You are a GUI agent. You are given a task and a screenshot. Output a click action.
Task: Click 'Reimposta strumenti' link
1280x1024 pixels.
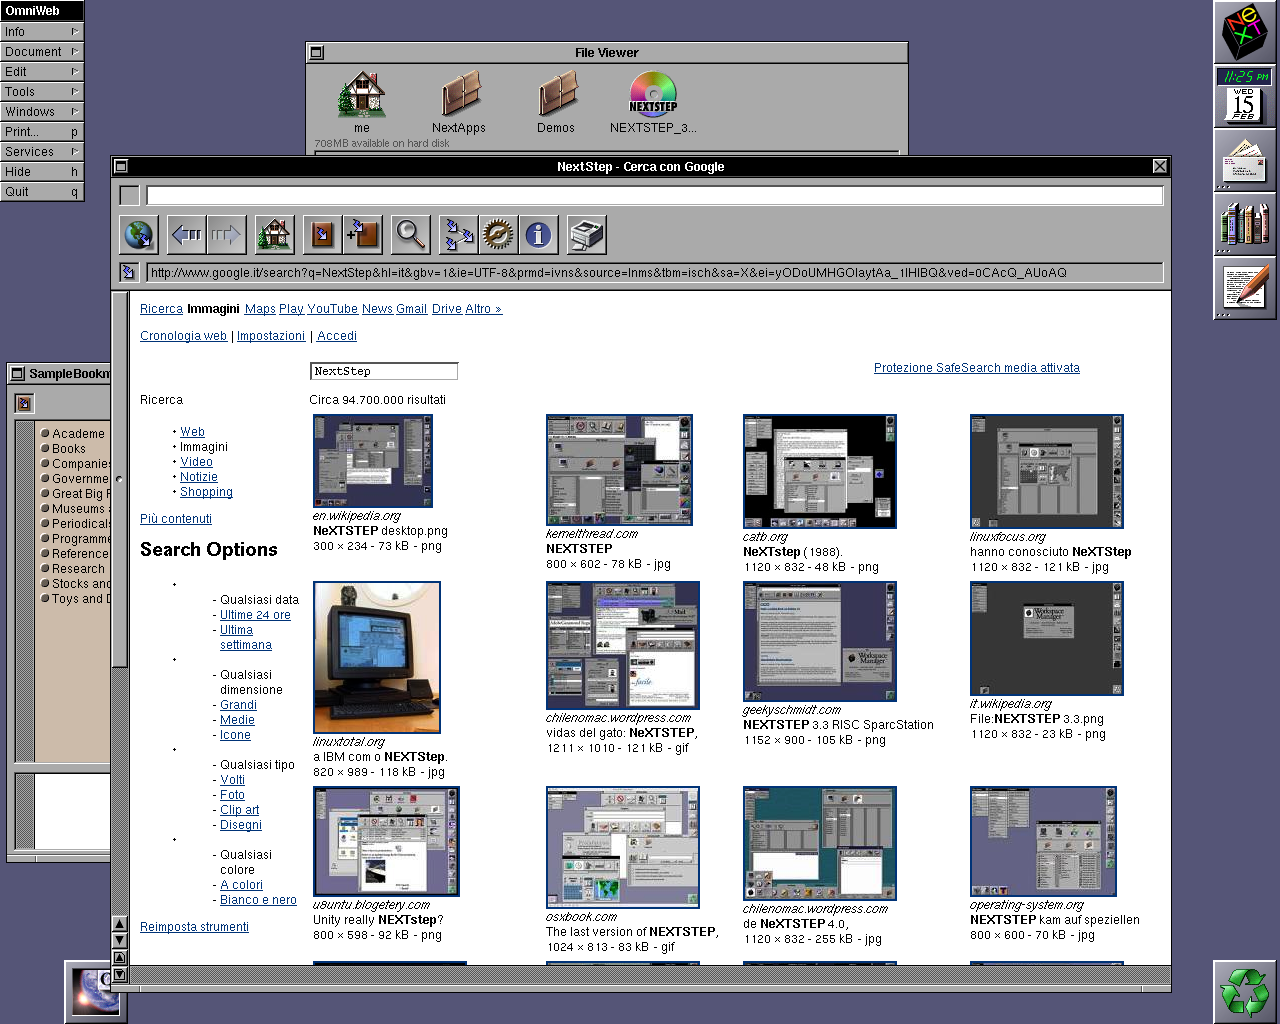point(194,927)
